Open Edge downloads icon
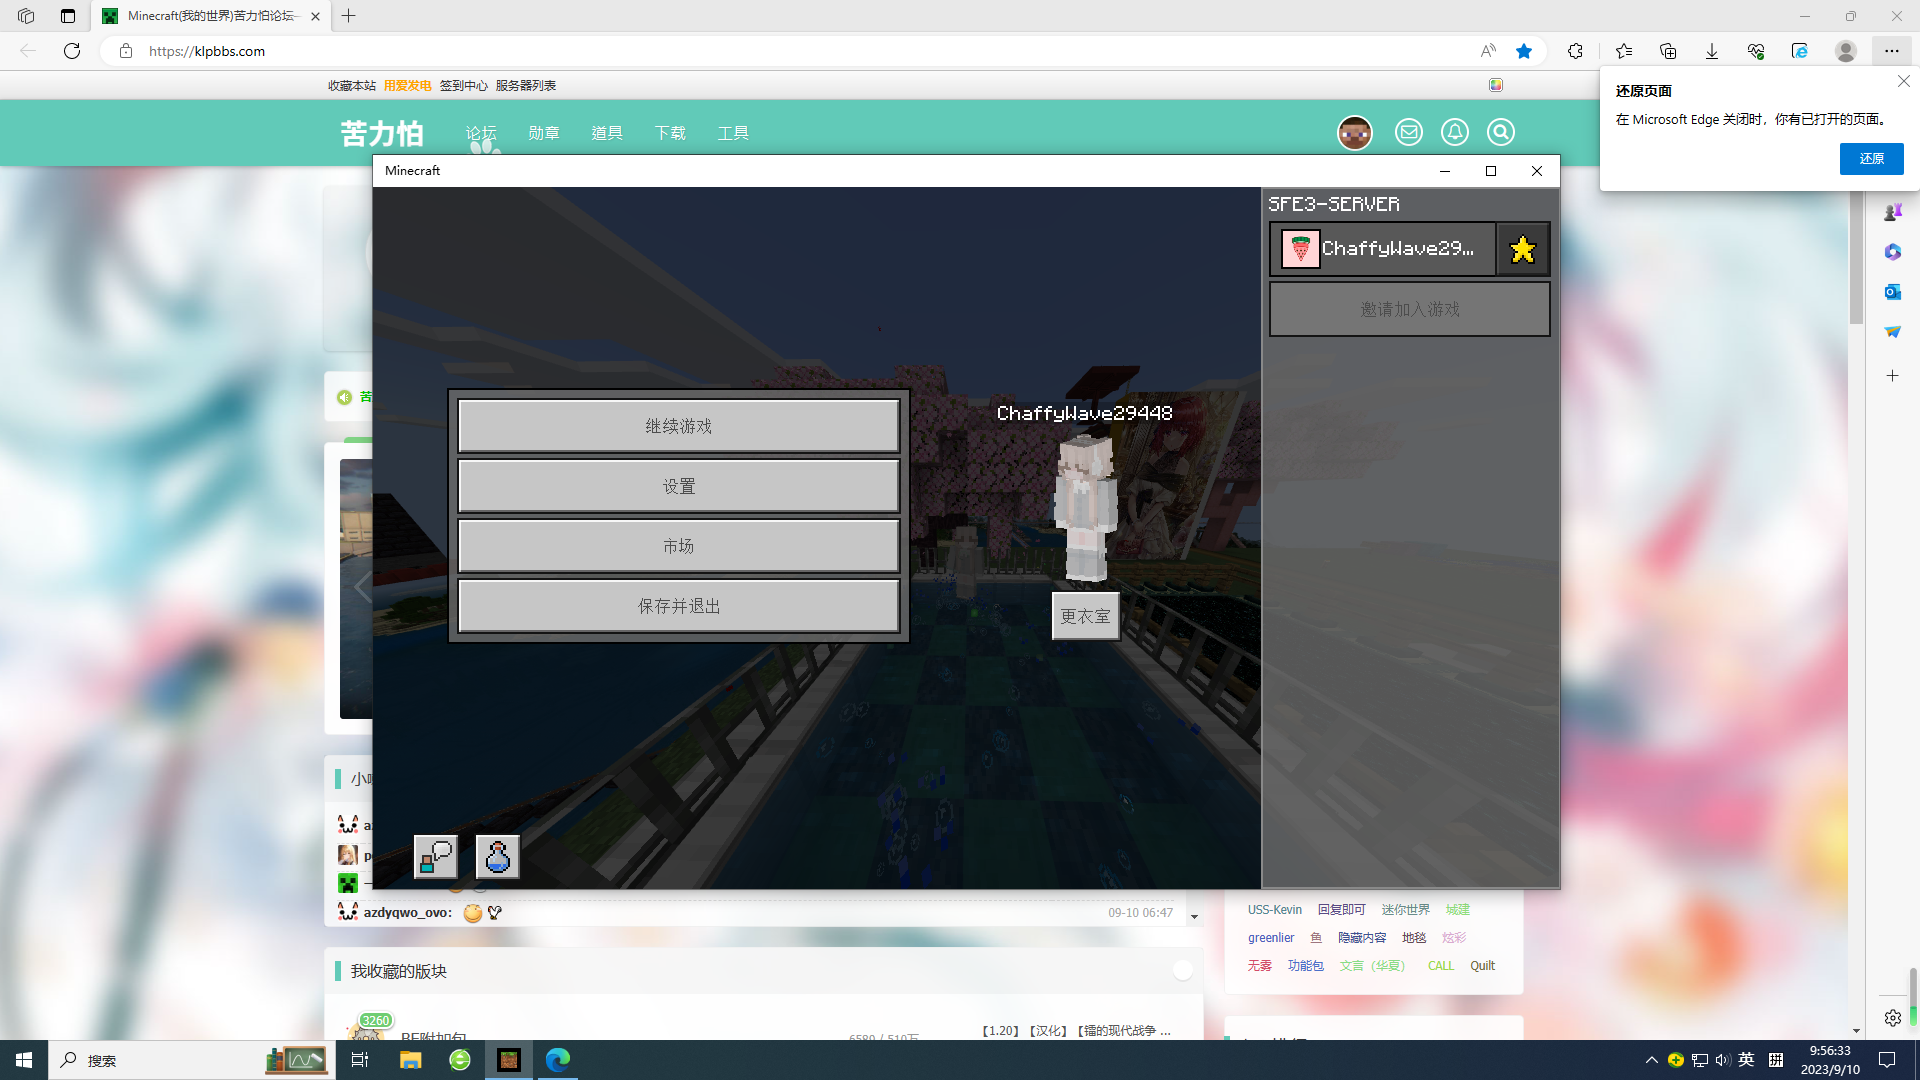This screenshot has height=1080, width=1920. tap(1712, 51)
